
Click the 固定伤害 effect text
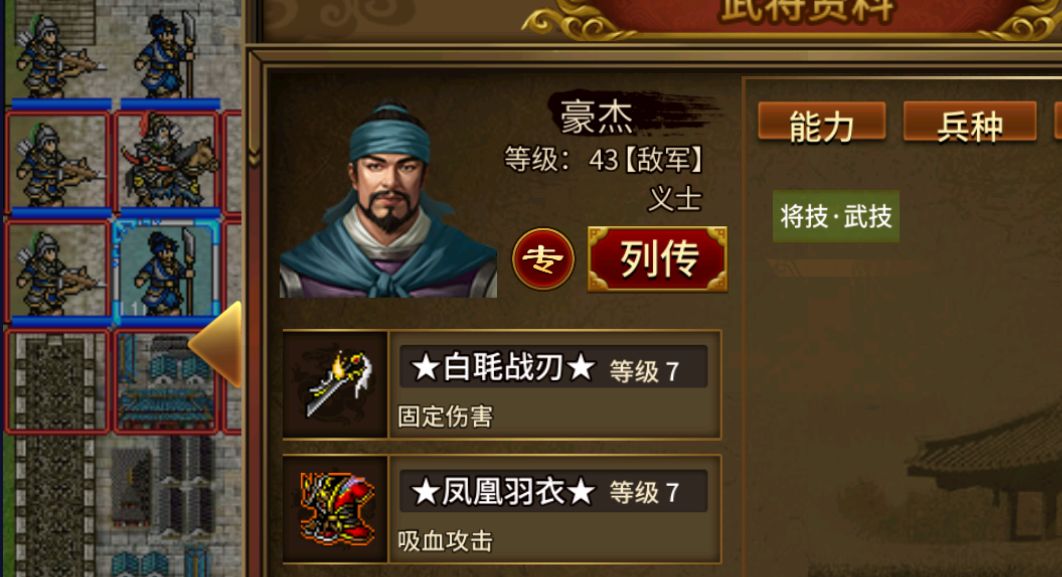(x=445, y=416)
